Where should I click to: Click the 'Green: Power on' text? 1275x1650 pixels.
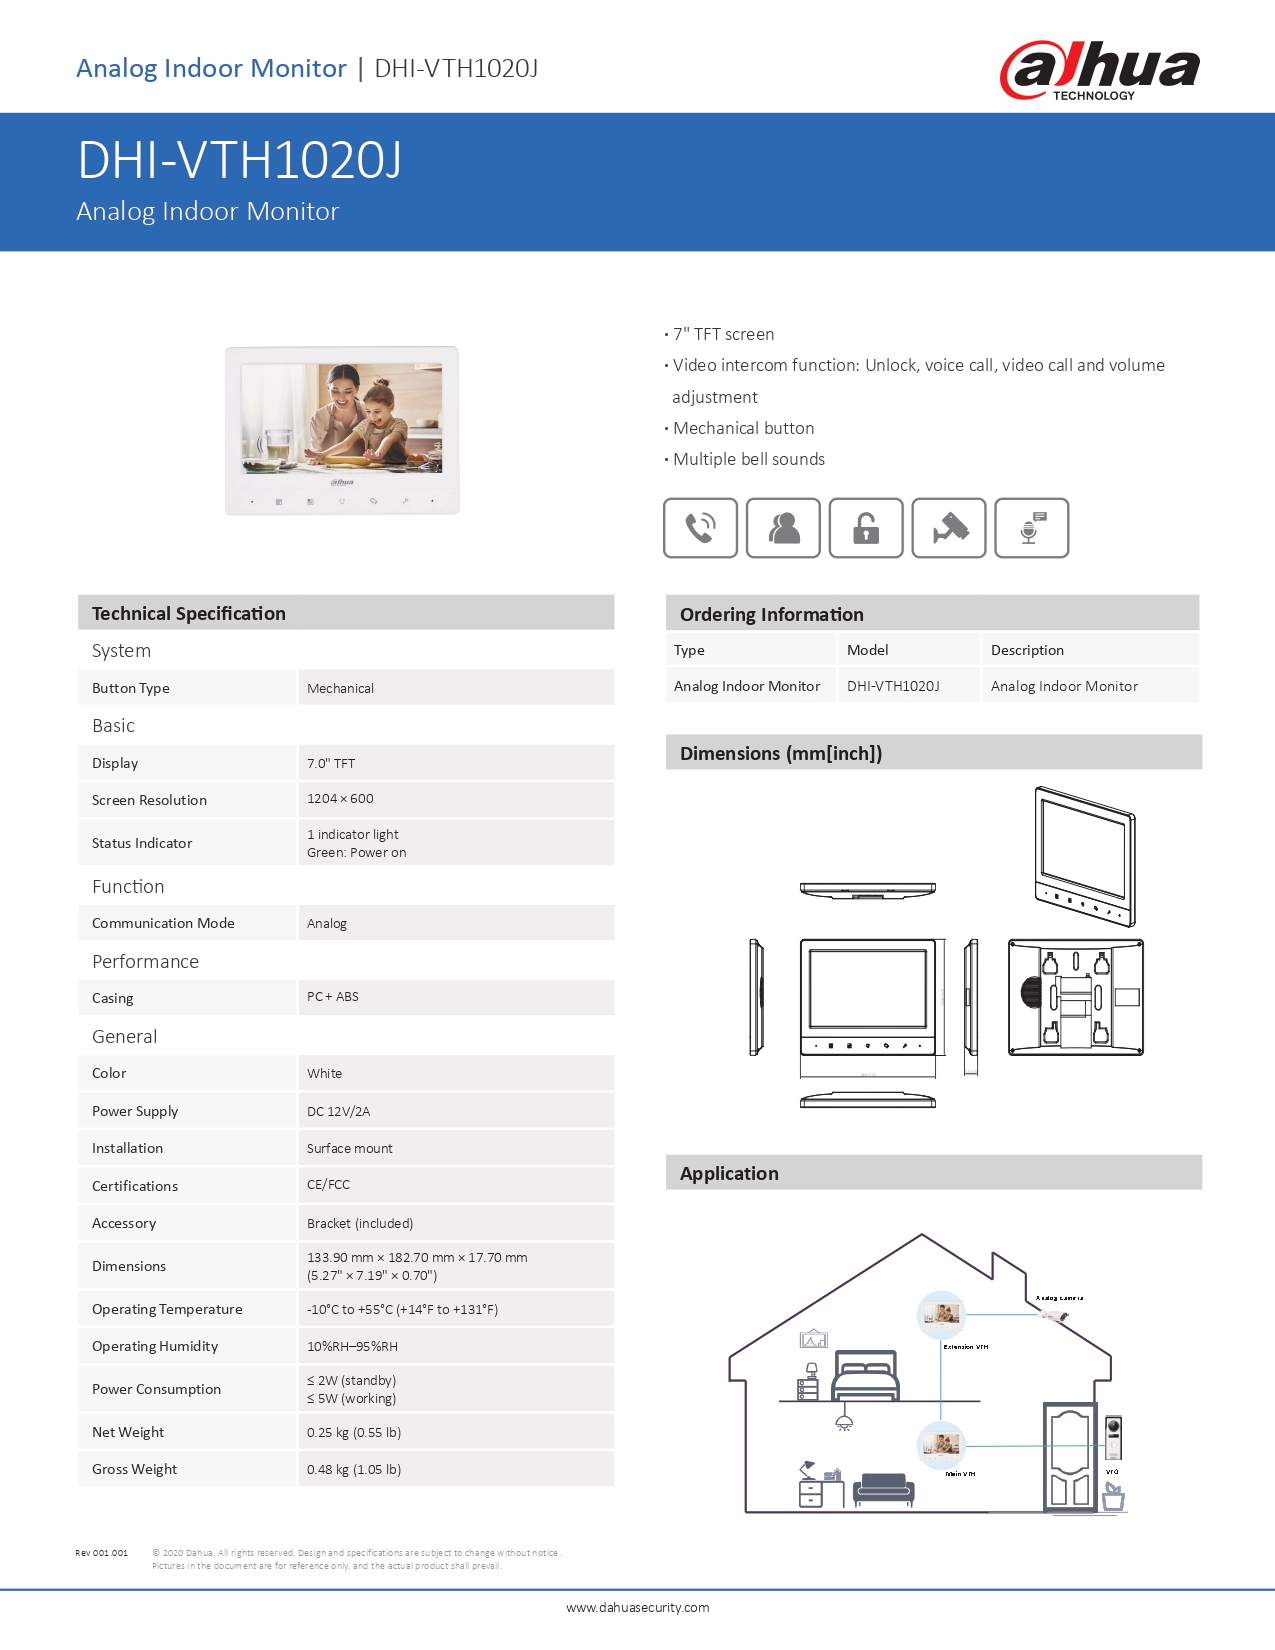point(357,853)
